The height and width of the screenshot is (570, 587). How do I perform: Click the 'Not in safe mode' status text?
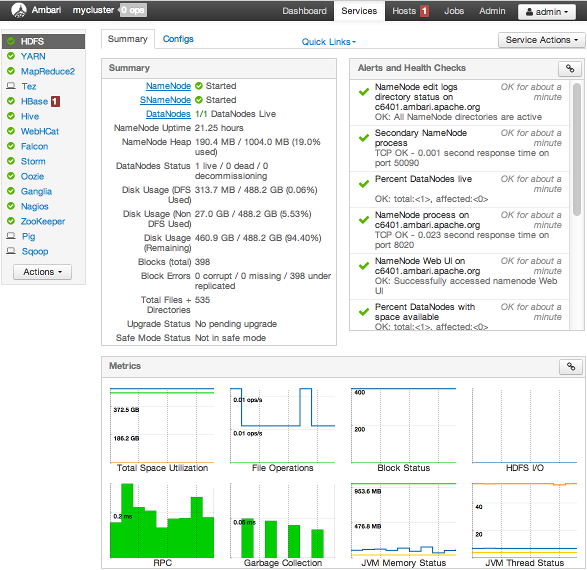pos(230,338)
